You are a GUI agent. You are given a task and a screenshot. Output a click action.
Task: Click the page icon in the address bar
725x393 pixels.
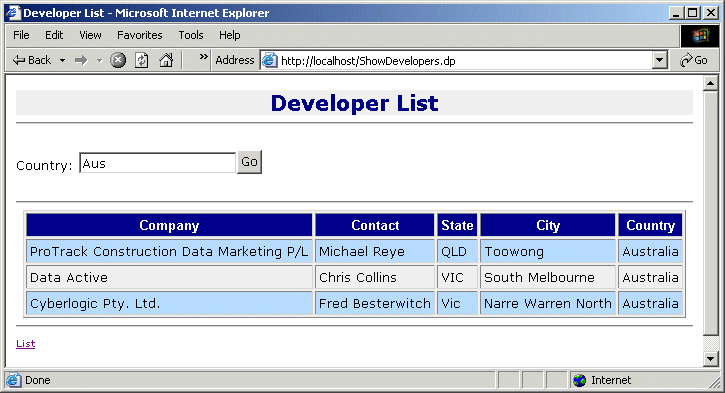(270, 61)
